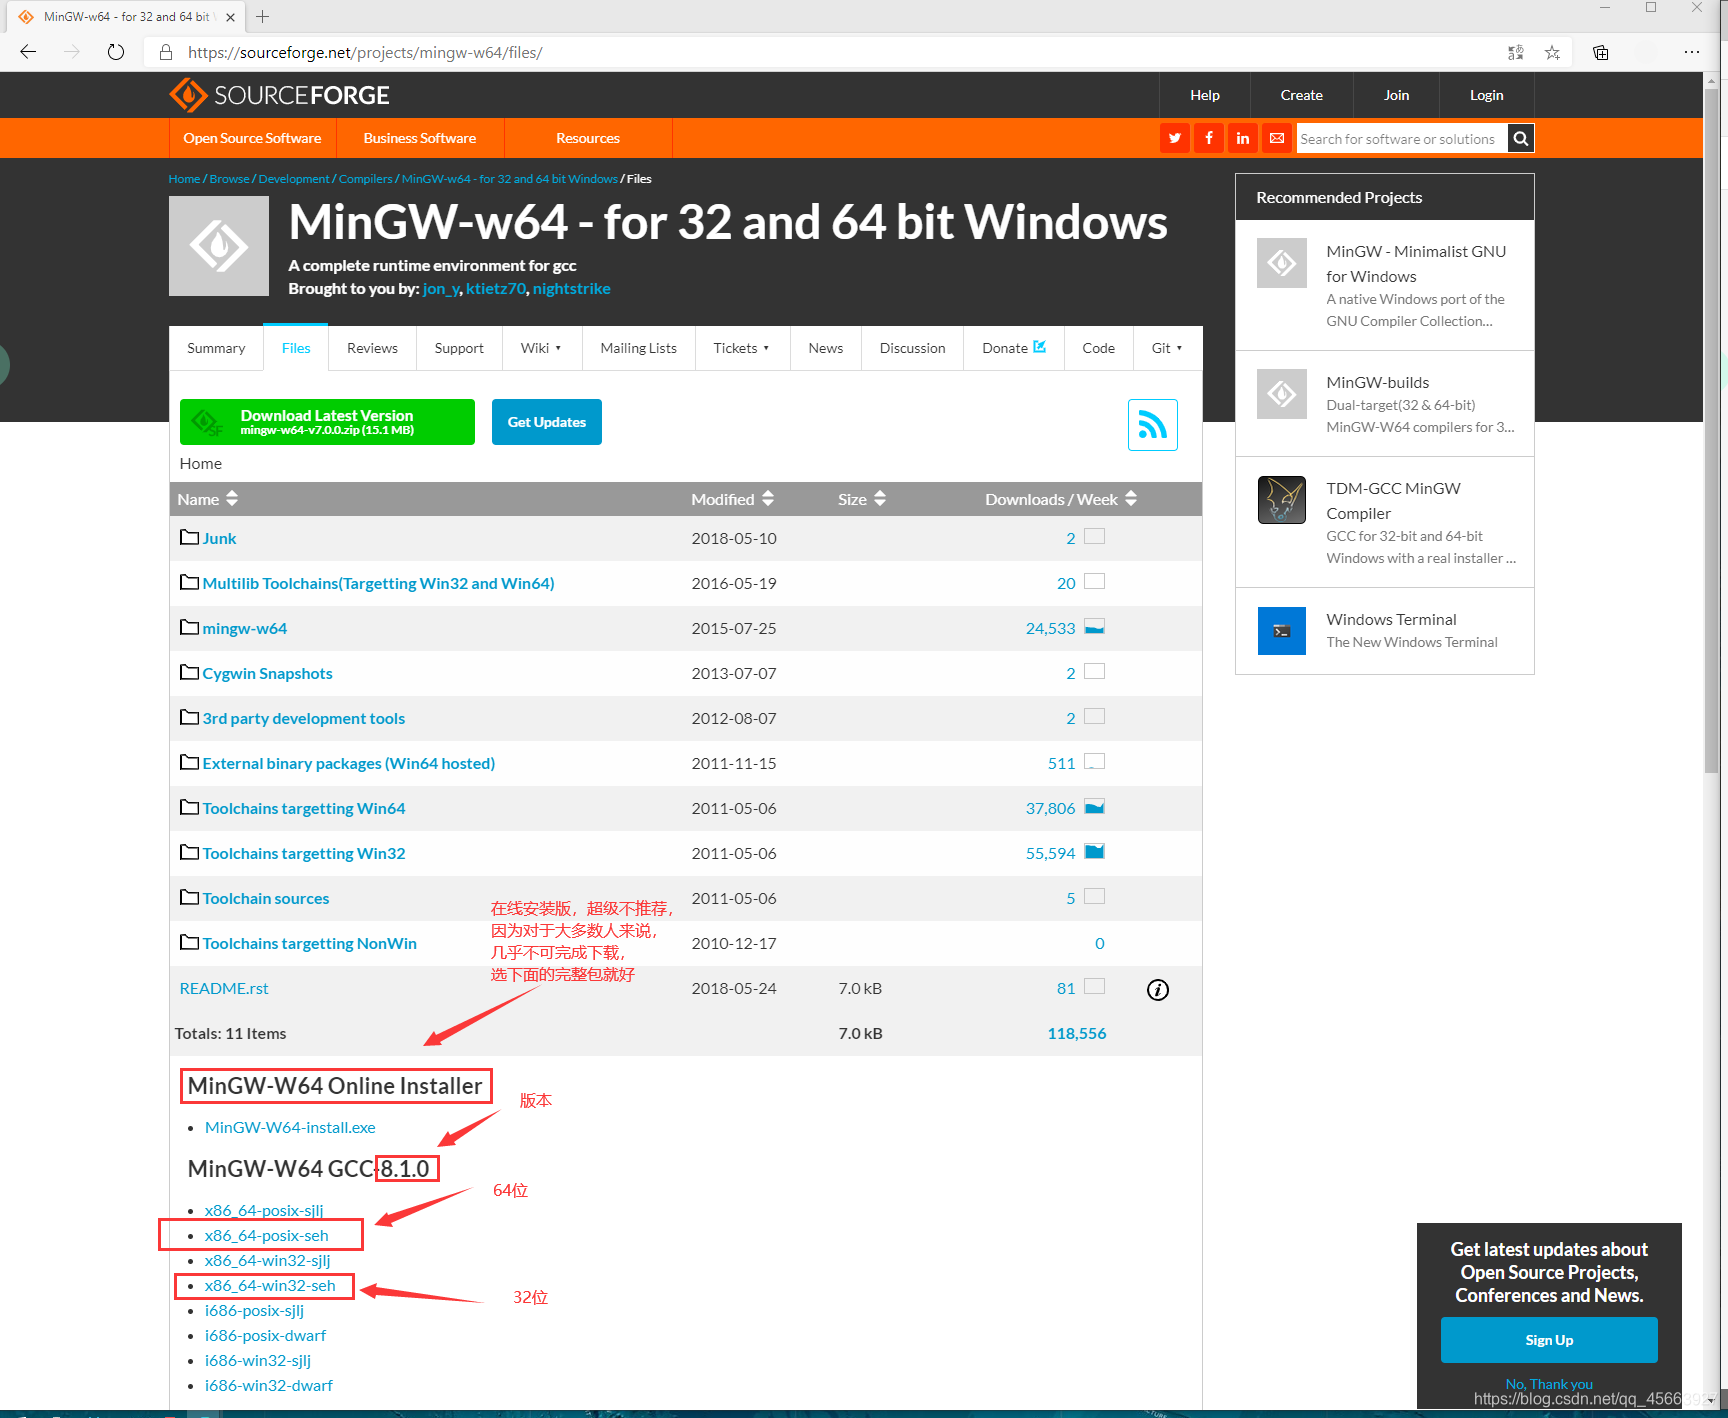The width and height of the screenshot is (1728, 1418).
Task: Click the MinGW-w64 project logo image
Action: pos(219,246)
